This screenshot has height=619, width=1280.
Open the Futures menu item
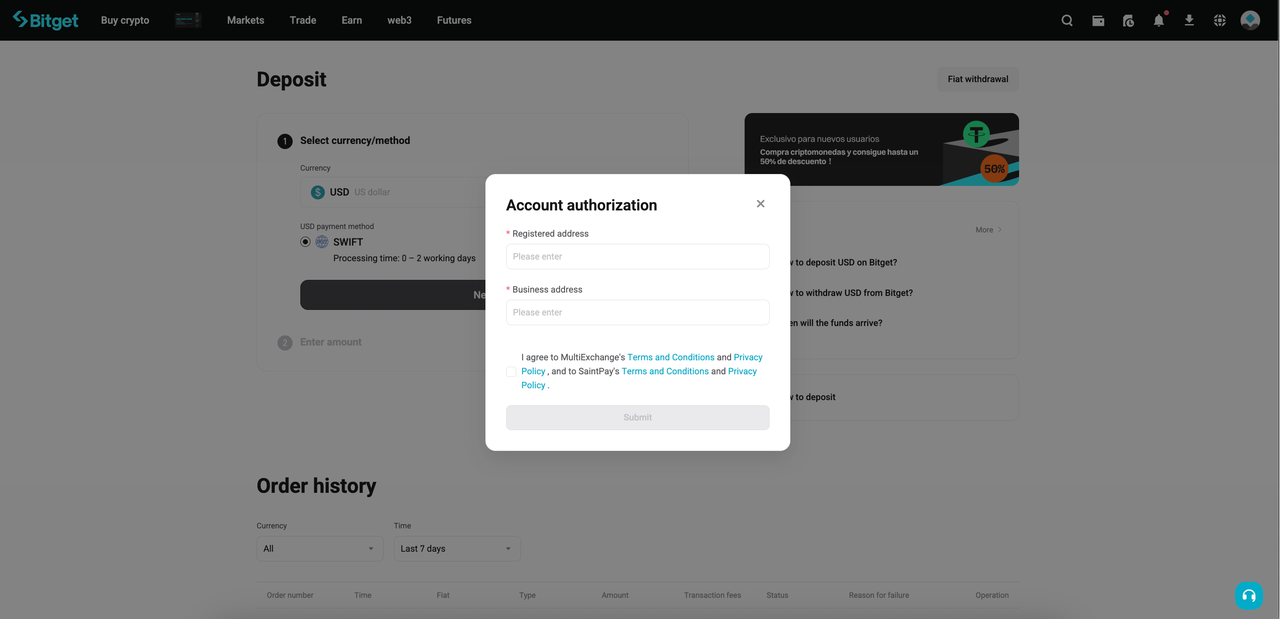coord(453,19)
